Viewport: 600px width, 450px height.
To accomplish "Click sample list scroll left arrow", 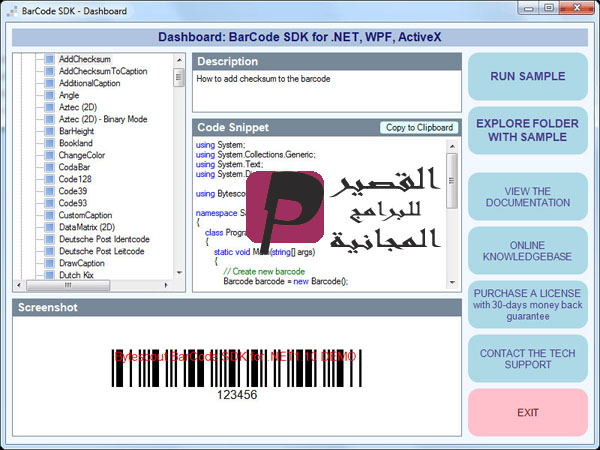I will [19, 285].
